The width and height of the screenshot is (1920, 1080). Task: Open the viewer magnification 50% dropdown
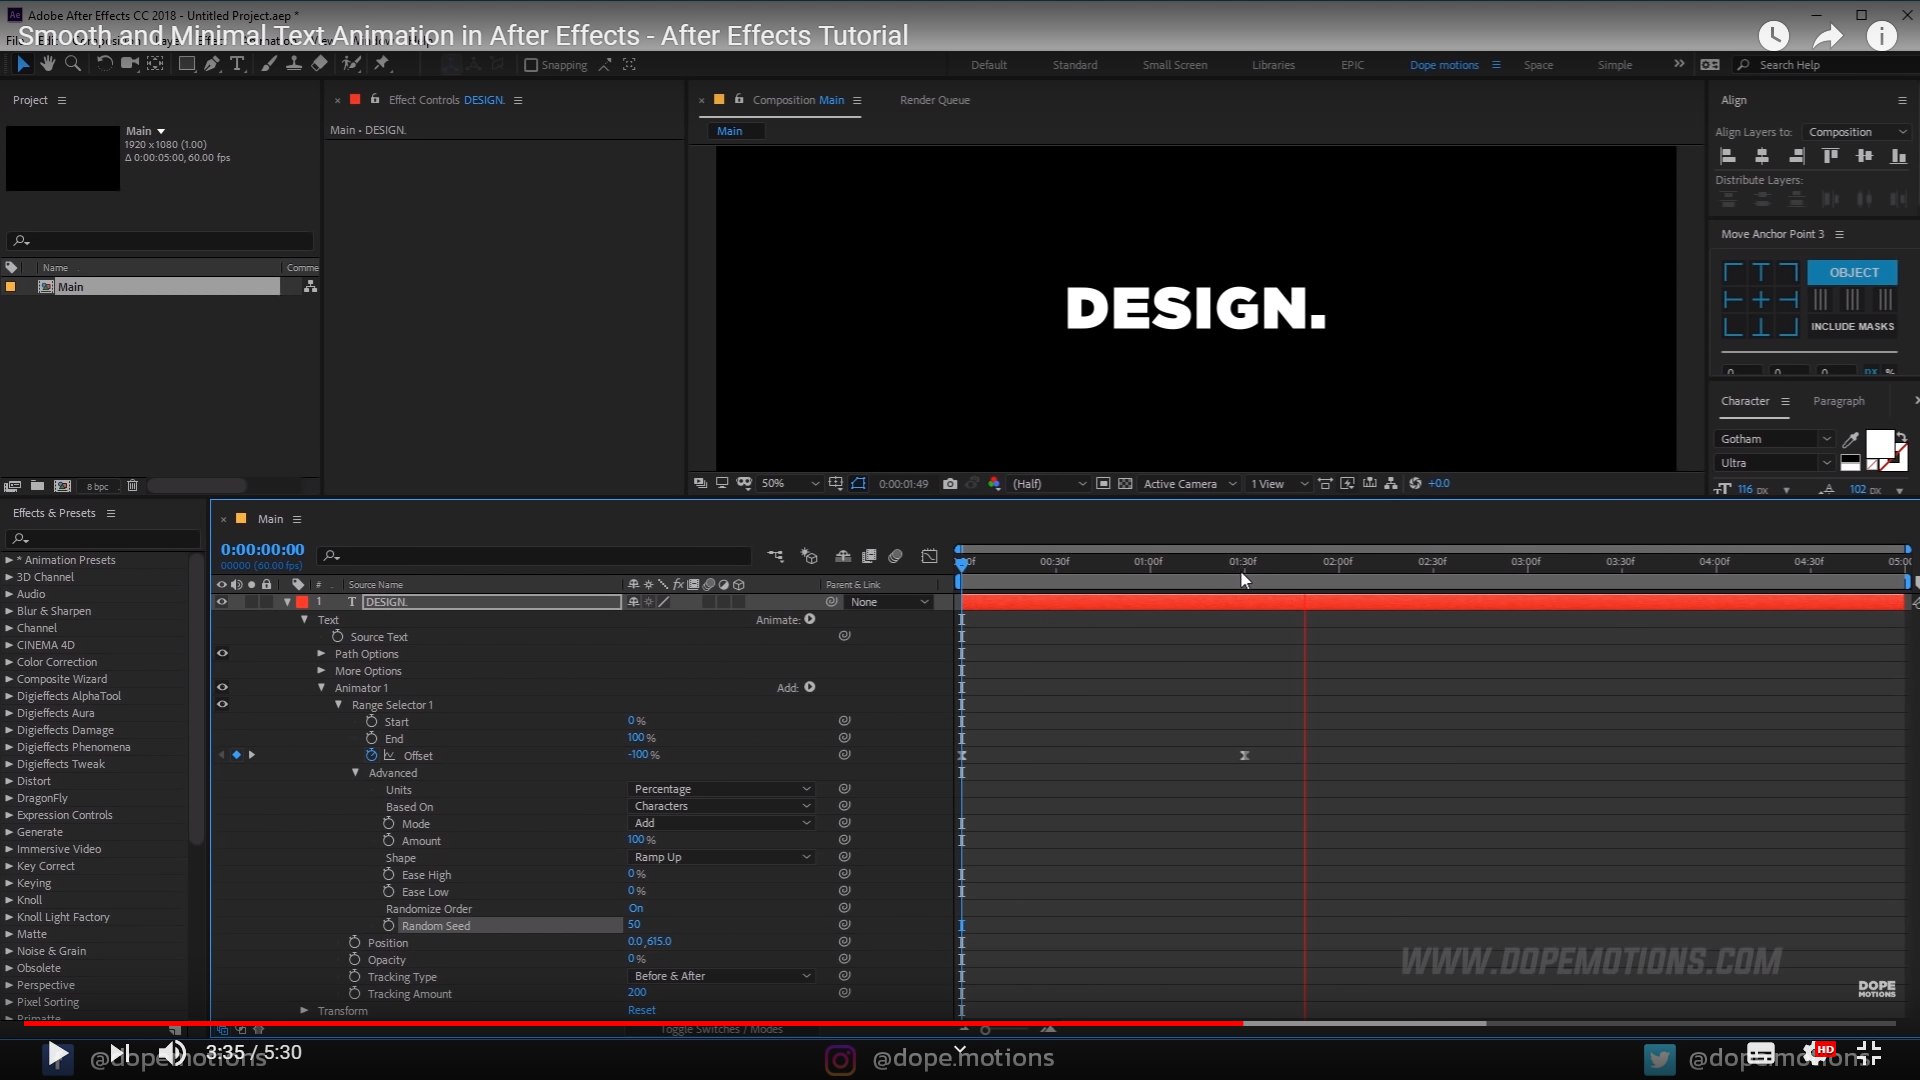click(x=790, y=484)
